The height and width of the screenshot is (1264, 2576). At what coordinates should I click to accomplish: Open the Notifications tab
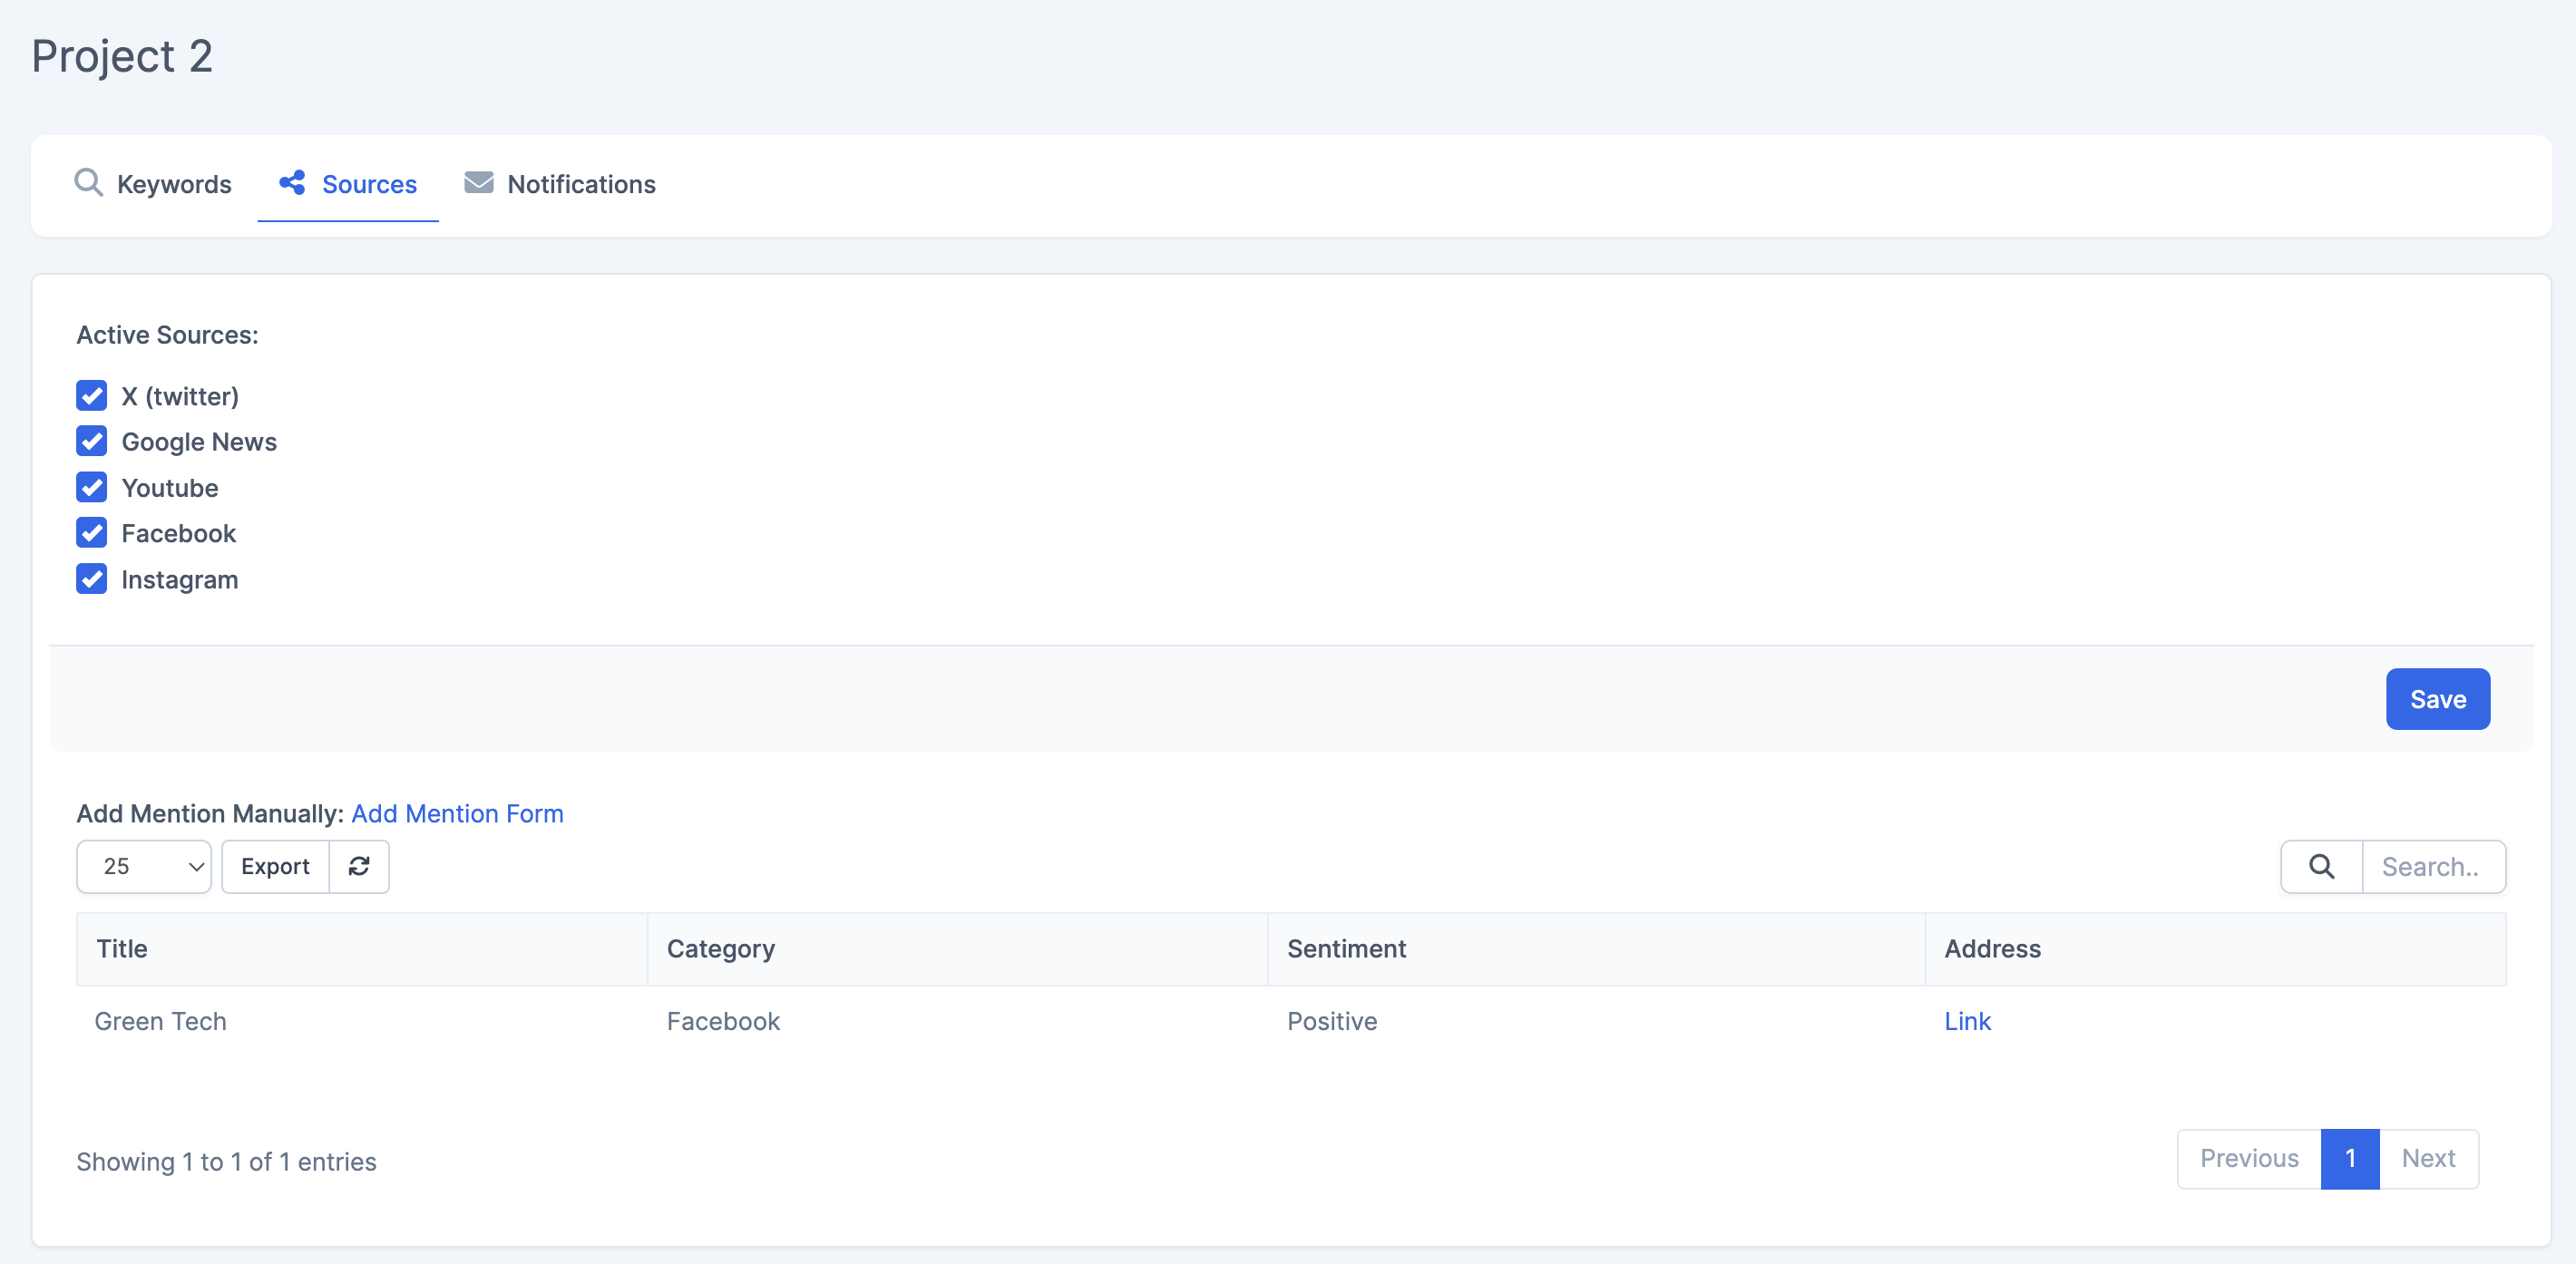(x=580, y=185)
